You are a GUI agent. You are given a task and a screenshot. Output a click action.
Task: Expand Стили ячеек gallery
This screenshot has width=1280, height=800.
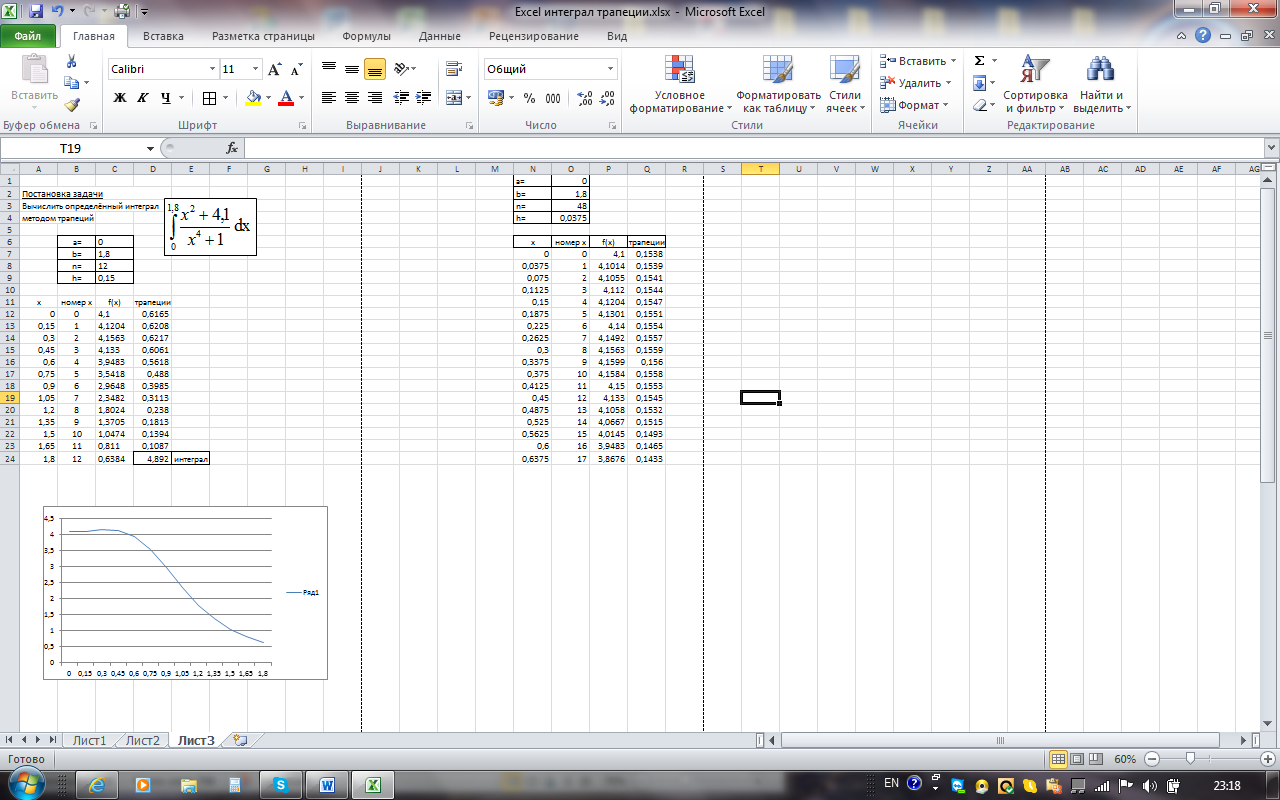[845, 83]
